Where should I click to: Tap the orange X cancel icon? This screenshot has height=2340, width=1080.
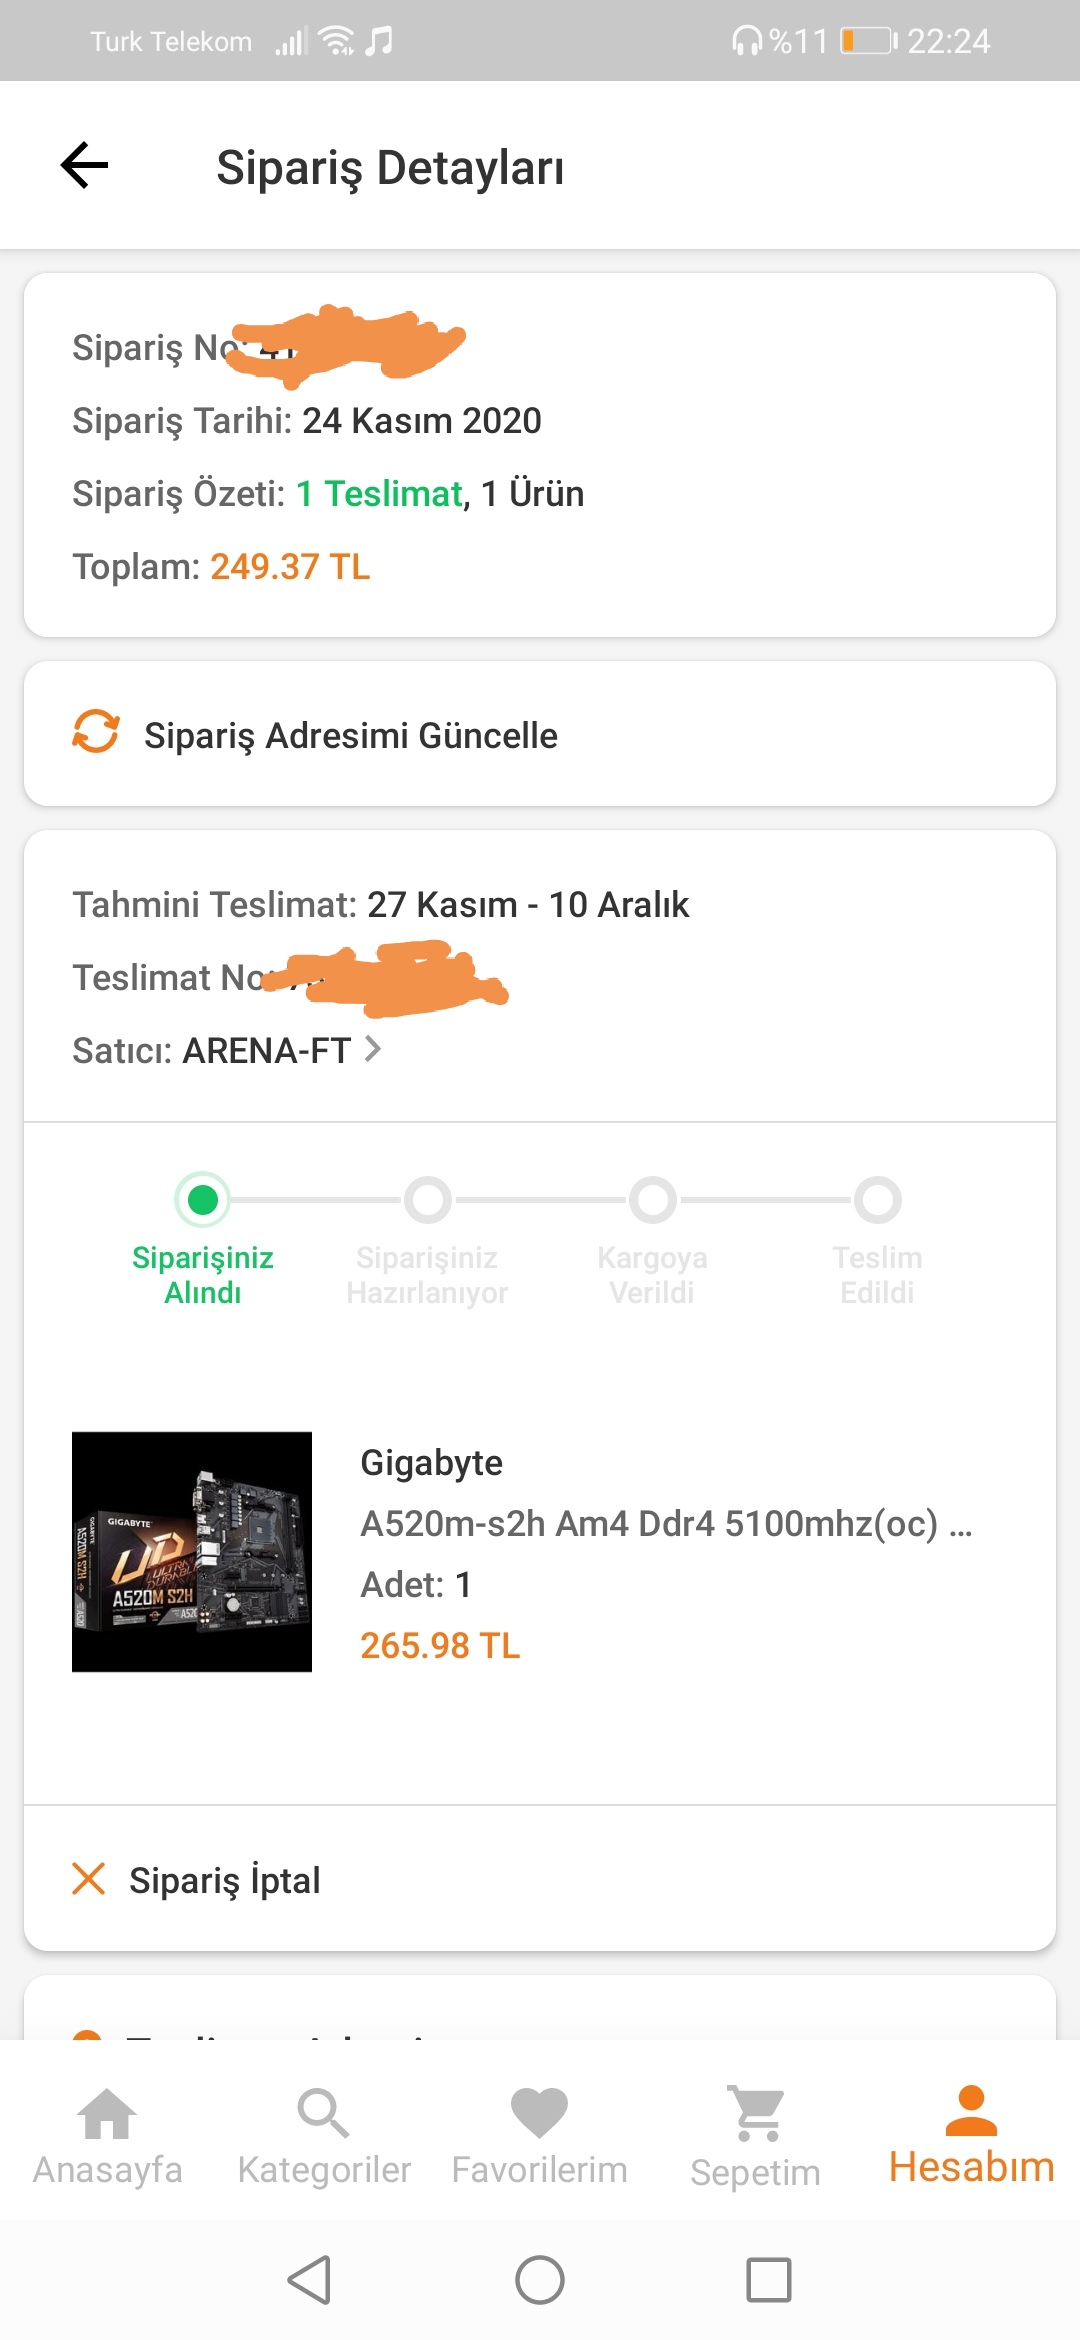[x=89, y=1879]
